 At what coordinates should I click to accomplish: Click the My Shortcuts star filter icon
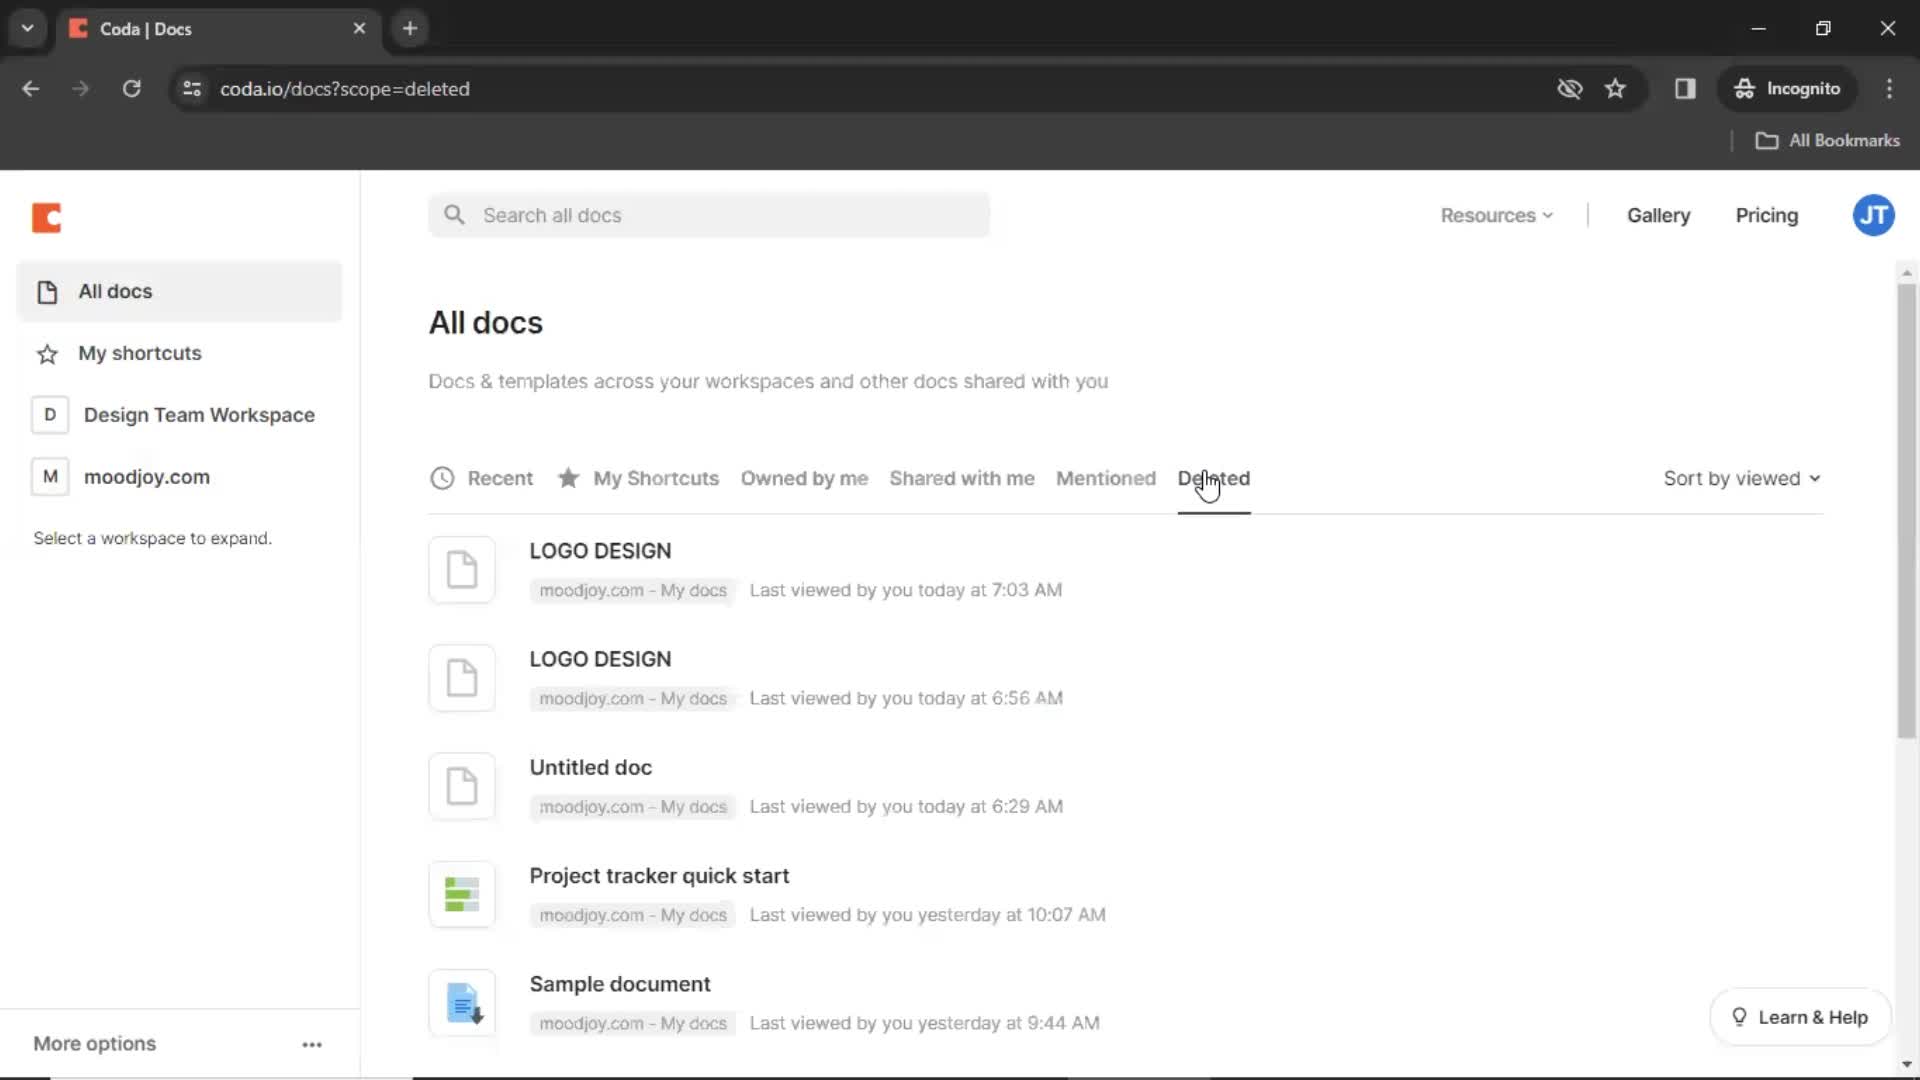570,477
